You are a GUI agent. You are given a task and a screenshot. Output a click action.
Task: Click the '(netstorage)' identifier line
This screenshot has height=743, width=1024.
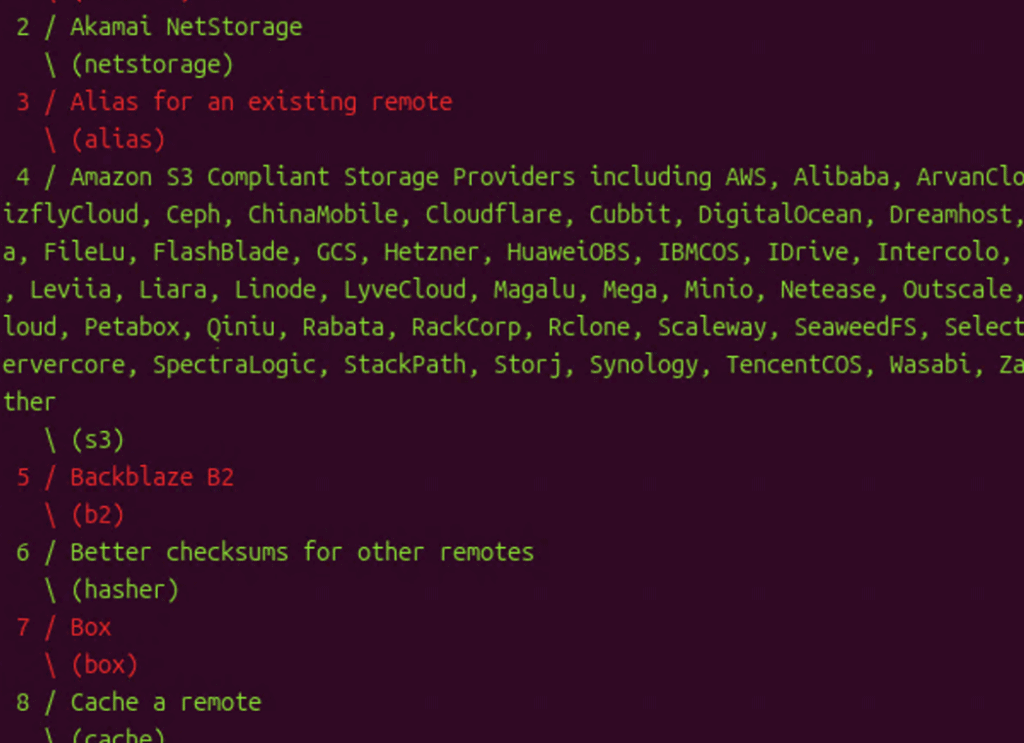click(151, 65)
